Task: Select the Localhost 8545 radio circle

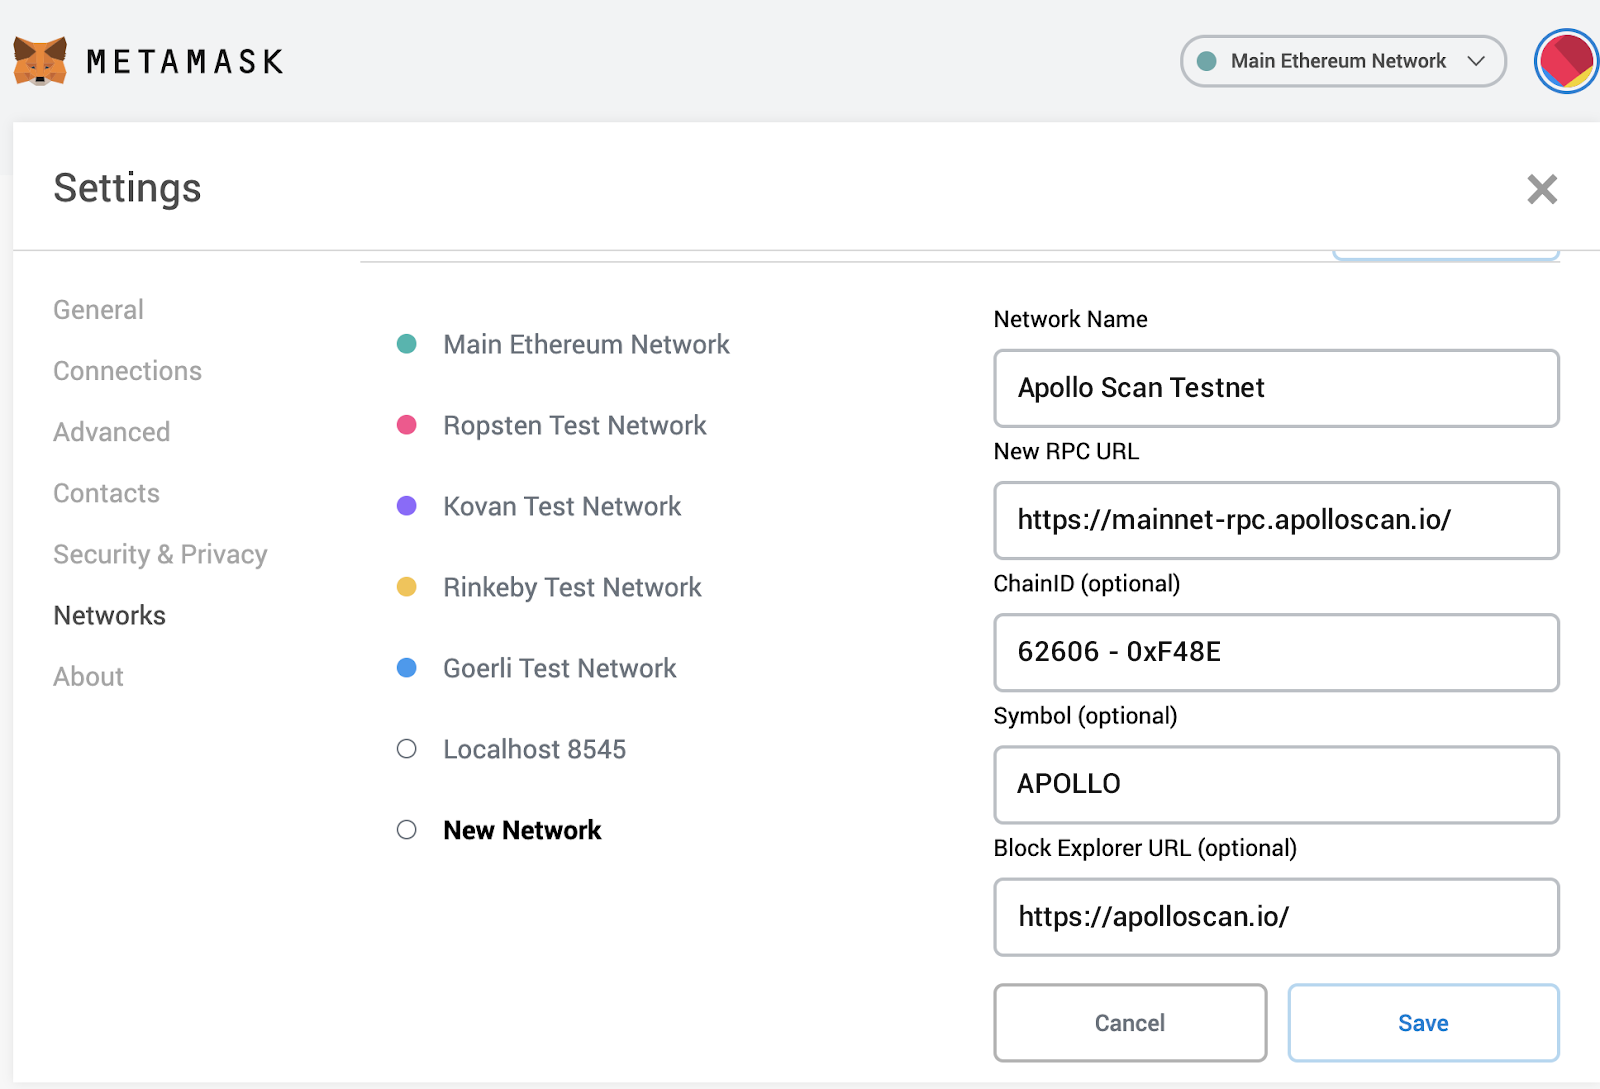Action: click(407, 749)
